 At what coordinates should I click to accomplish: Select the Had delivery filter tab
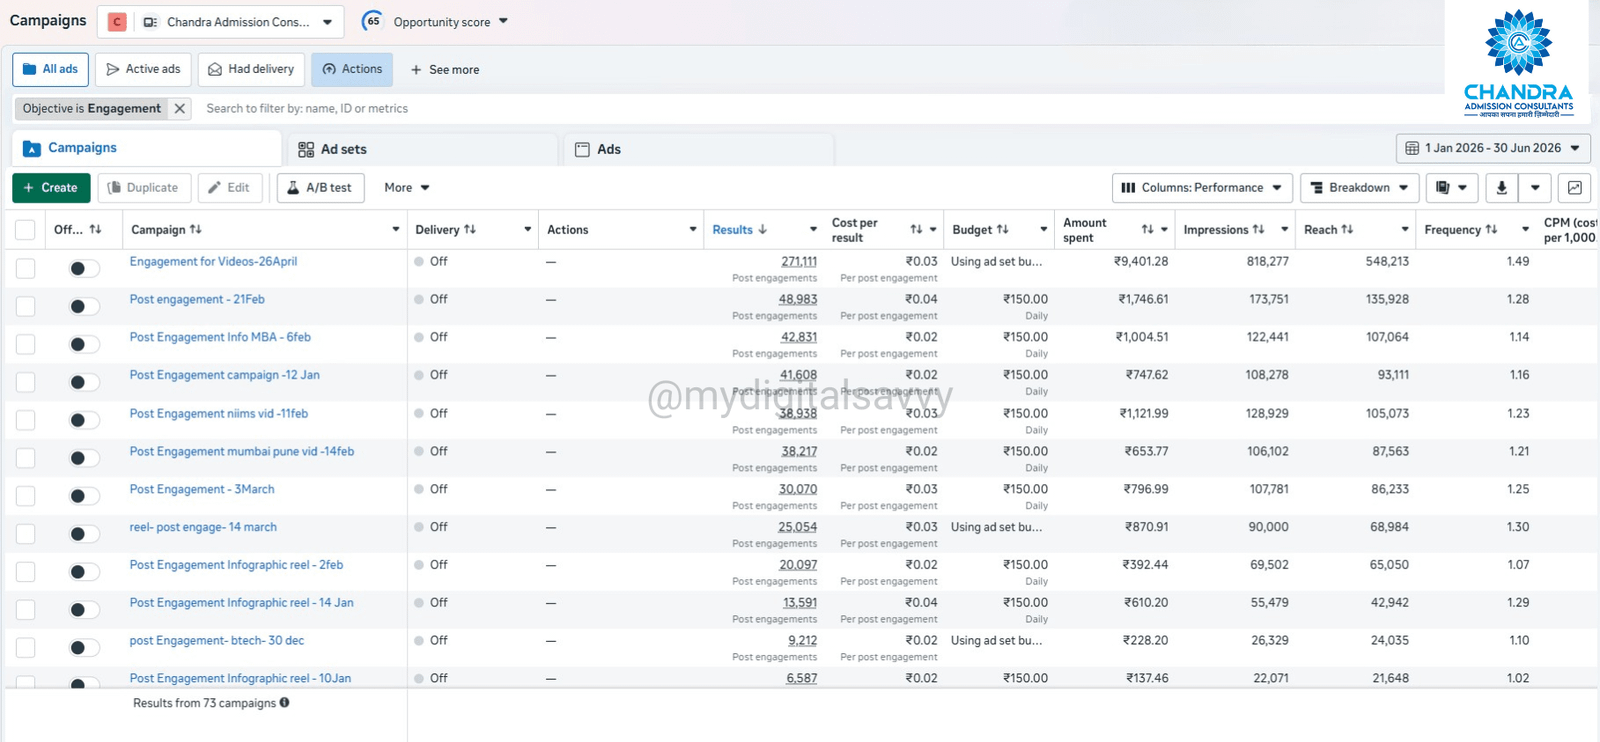point(251,69)
